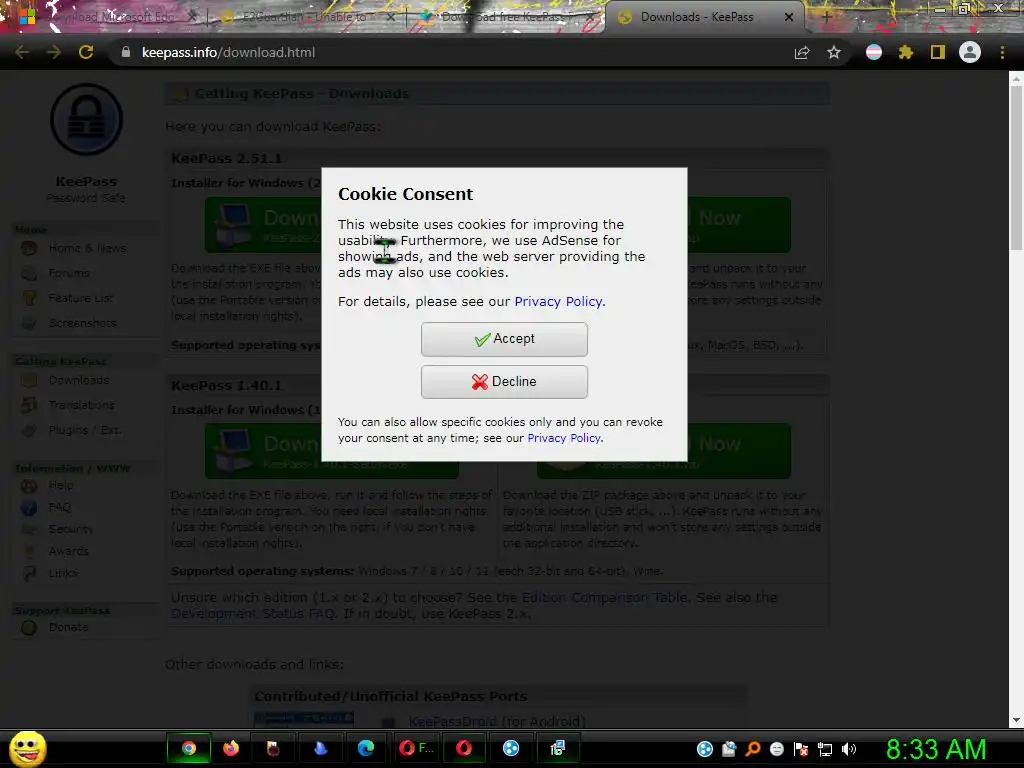This screenshot has width=1024, height=768.
Task: Open the browser side panel
Action: pos(938,52)
